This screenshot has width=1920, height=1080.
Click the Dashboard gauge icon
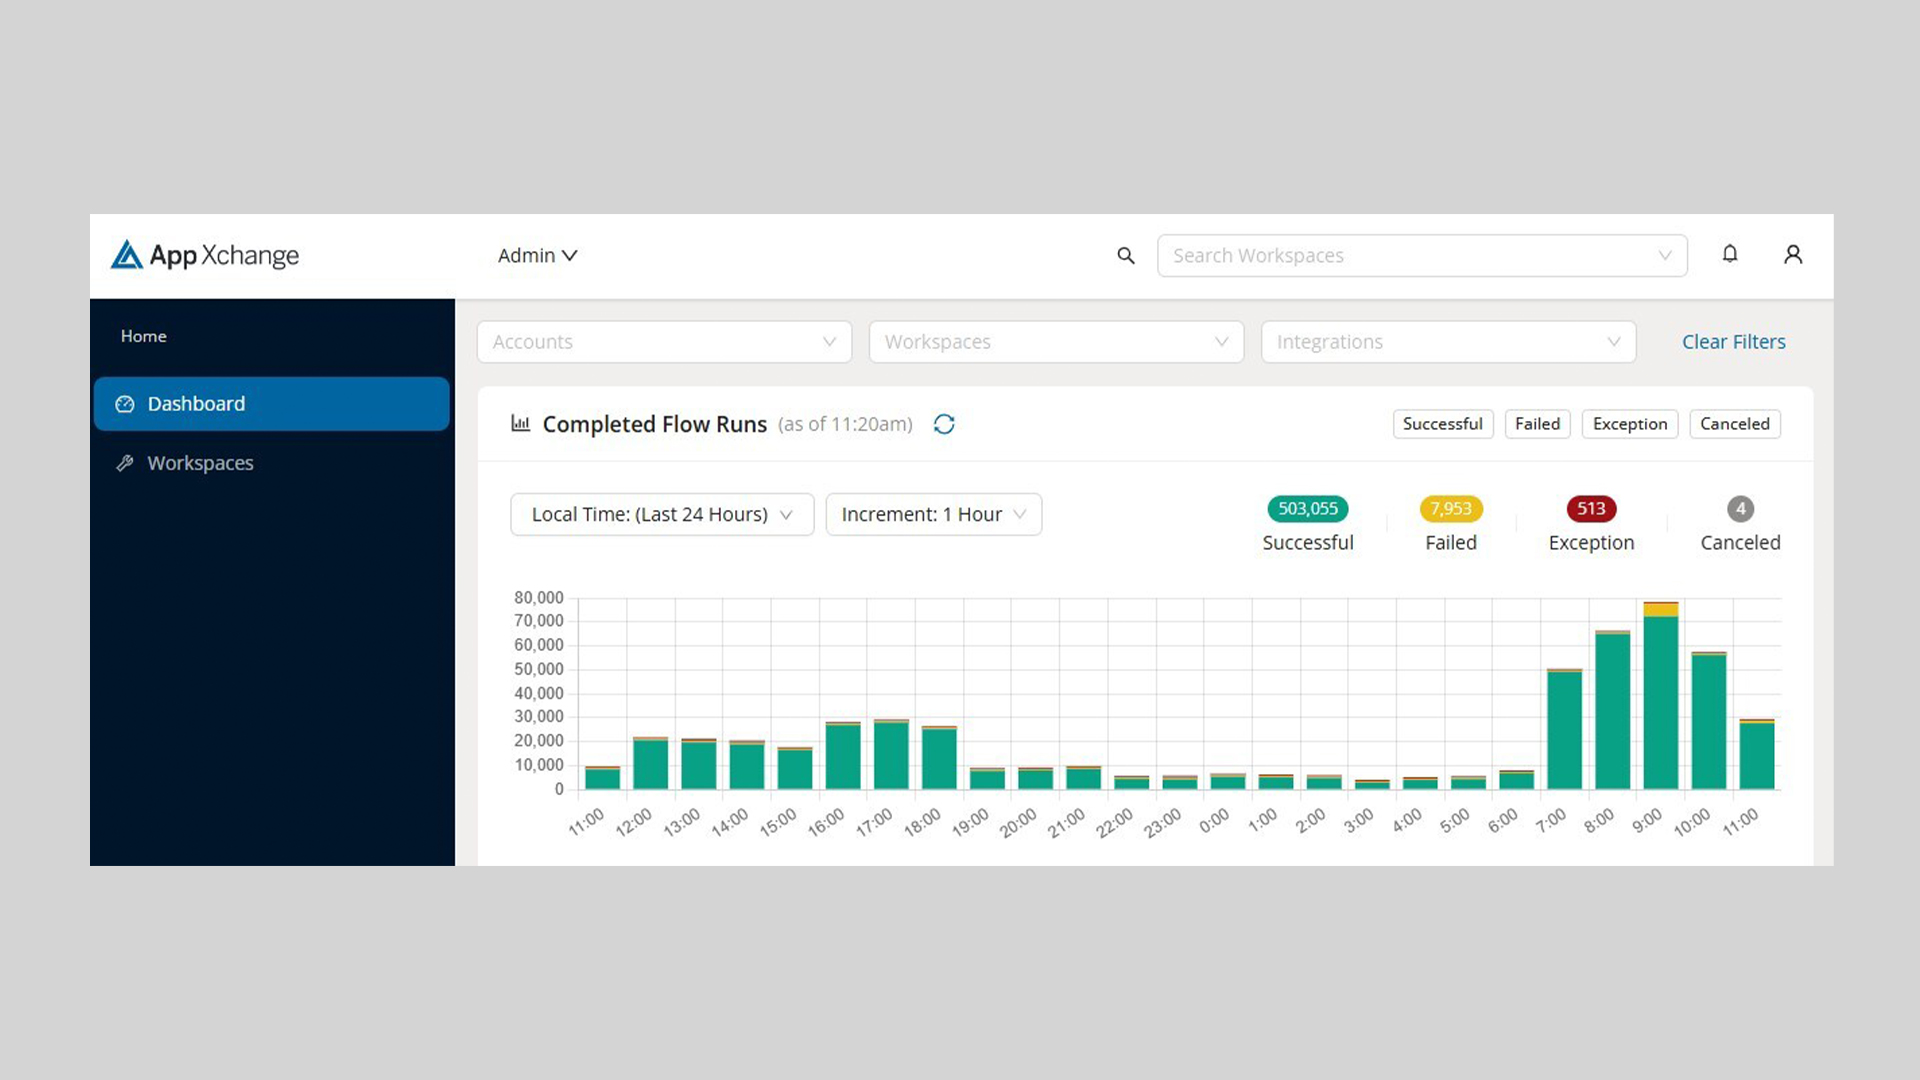125,404
